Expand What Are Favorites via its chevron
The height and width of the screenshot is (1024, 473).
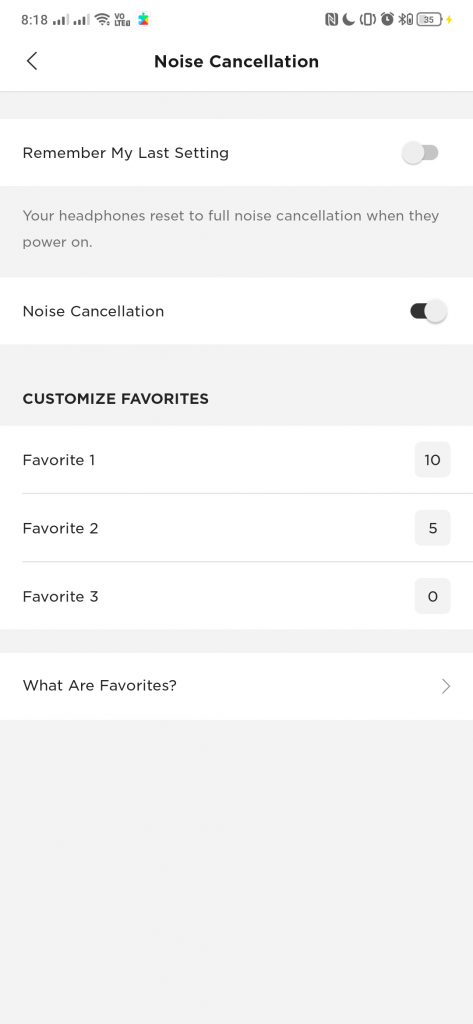pos(446,686)
